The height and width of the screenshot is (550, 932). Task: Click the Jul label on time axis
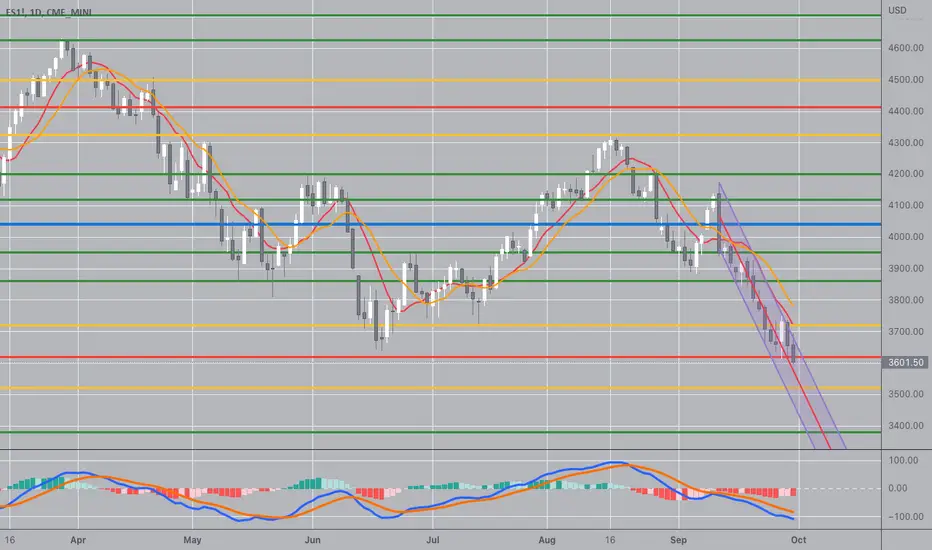(x=433, y=540)
